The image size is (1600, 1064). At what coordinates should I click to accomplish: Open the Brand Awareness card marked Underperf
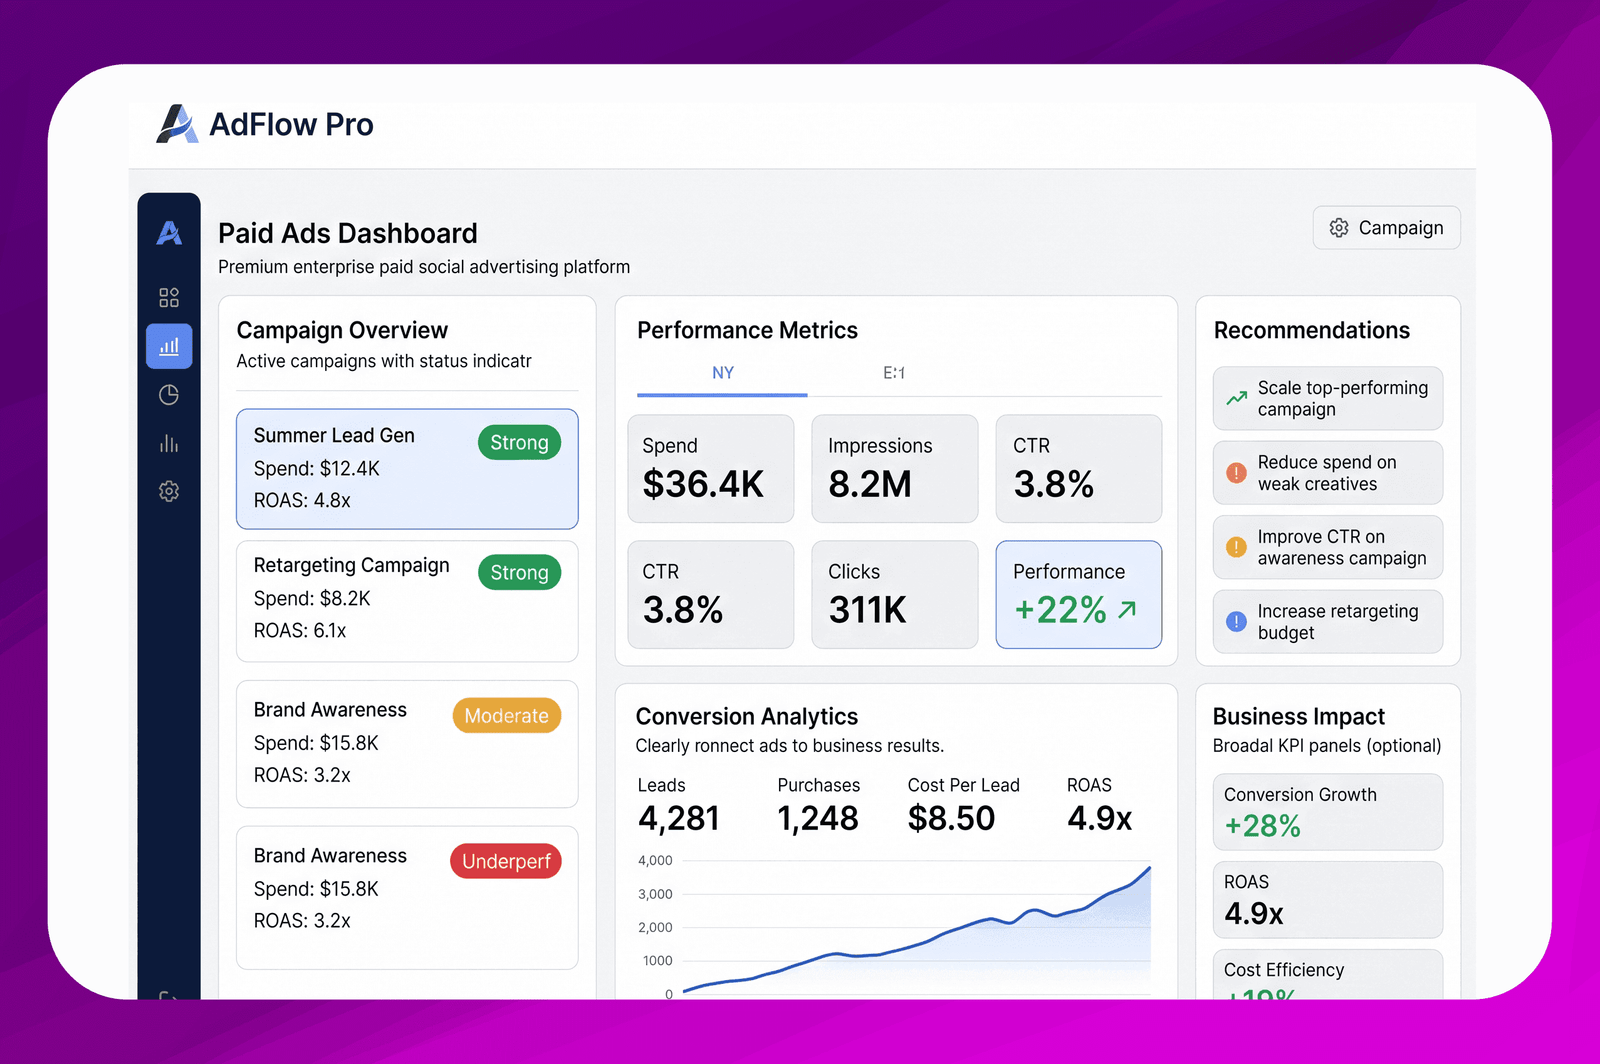pos(407,898)
